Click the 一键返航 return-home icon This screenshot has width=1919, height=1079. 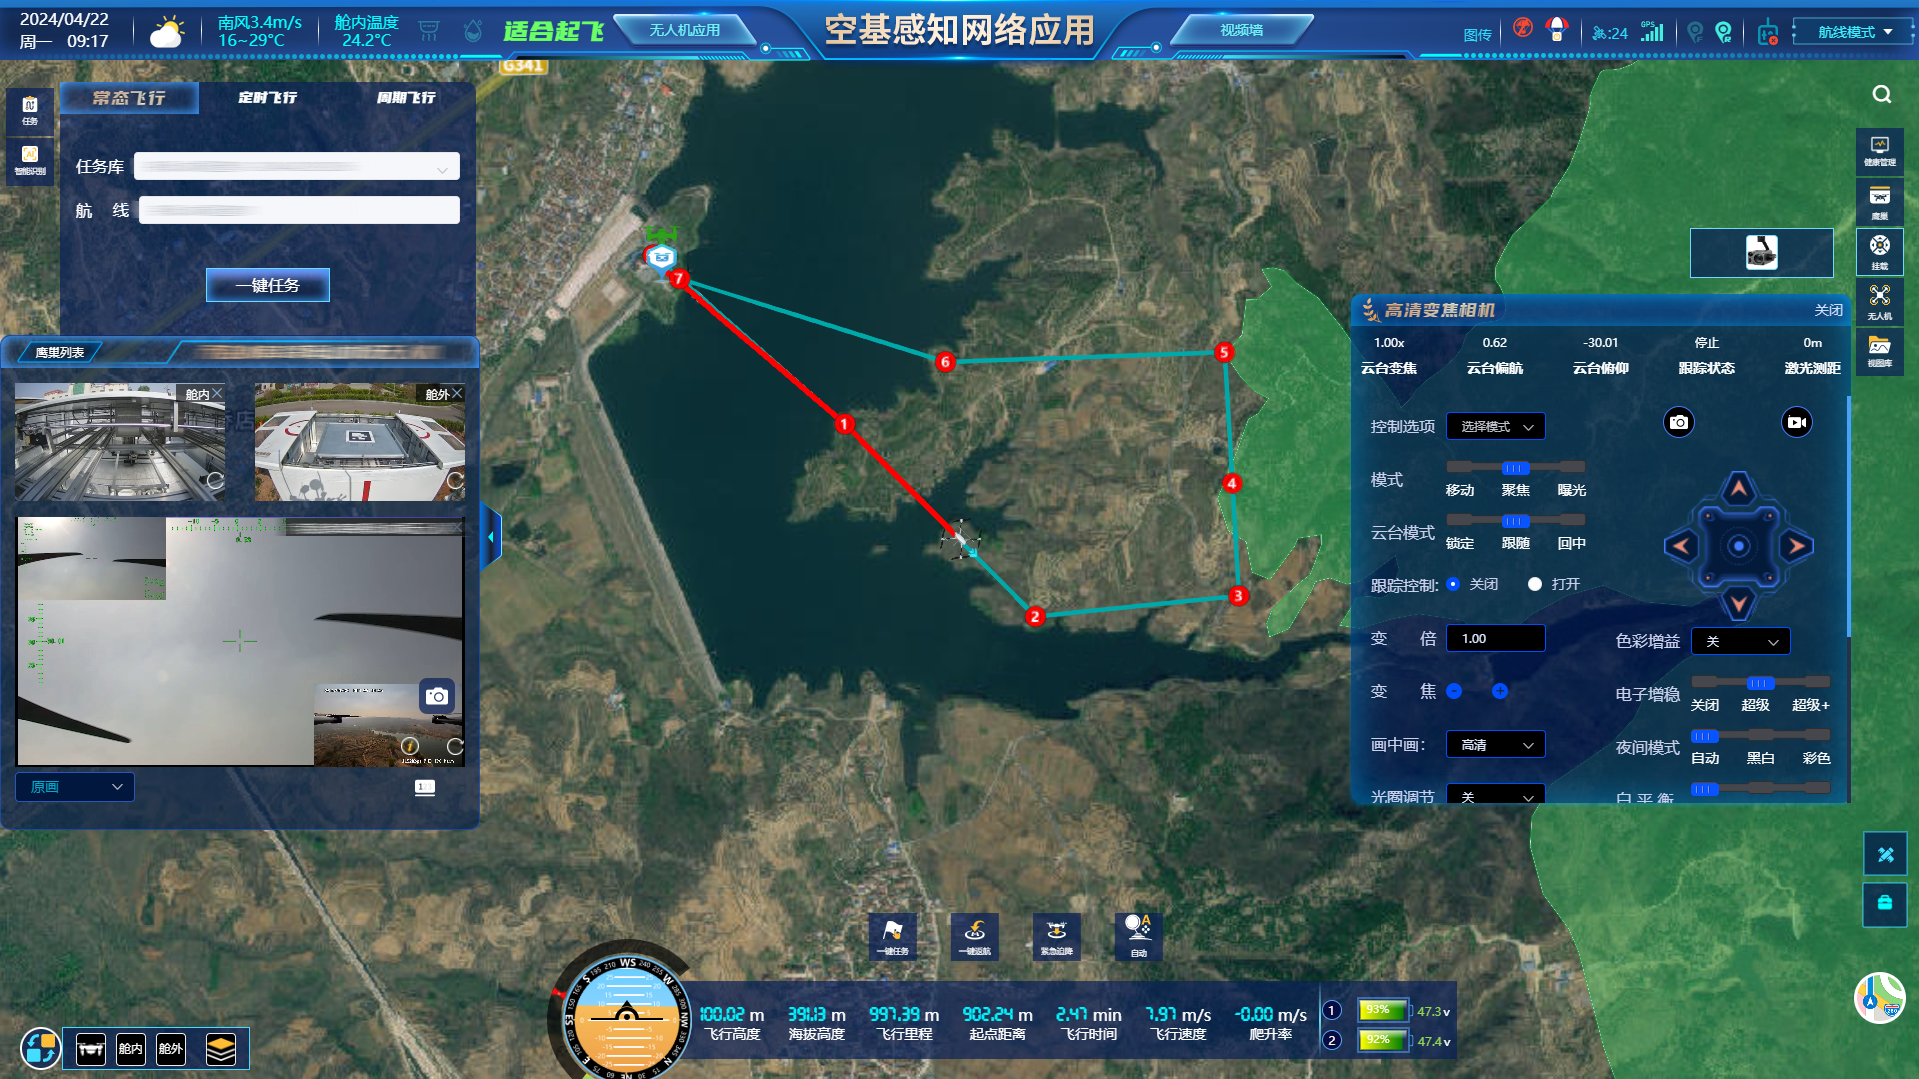pos(974,936)
